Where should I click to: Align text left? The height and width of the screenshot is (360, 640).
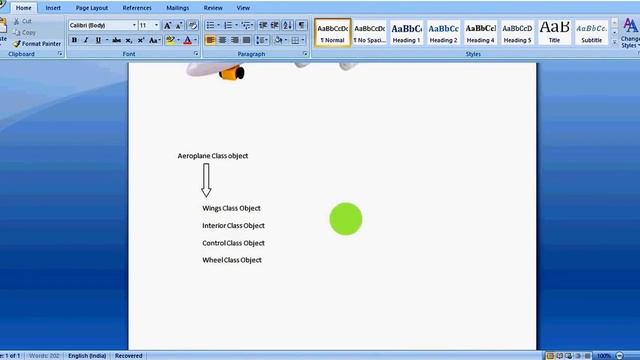tap(210, 40)
